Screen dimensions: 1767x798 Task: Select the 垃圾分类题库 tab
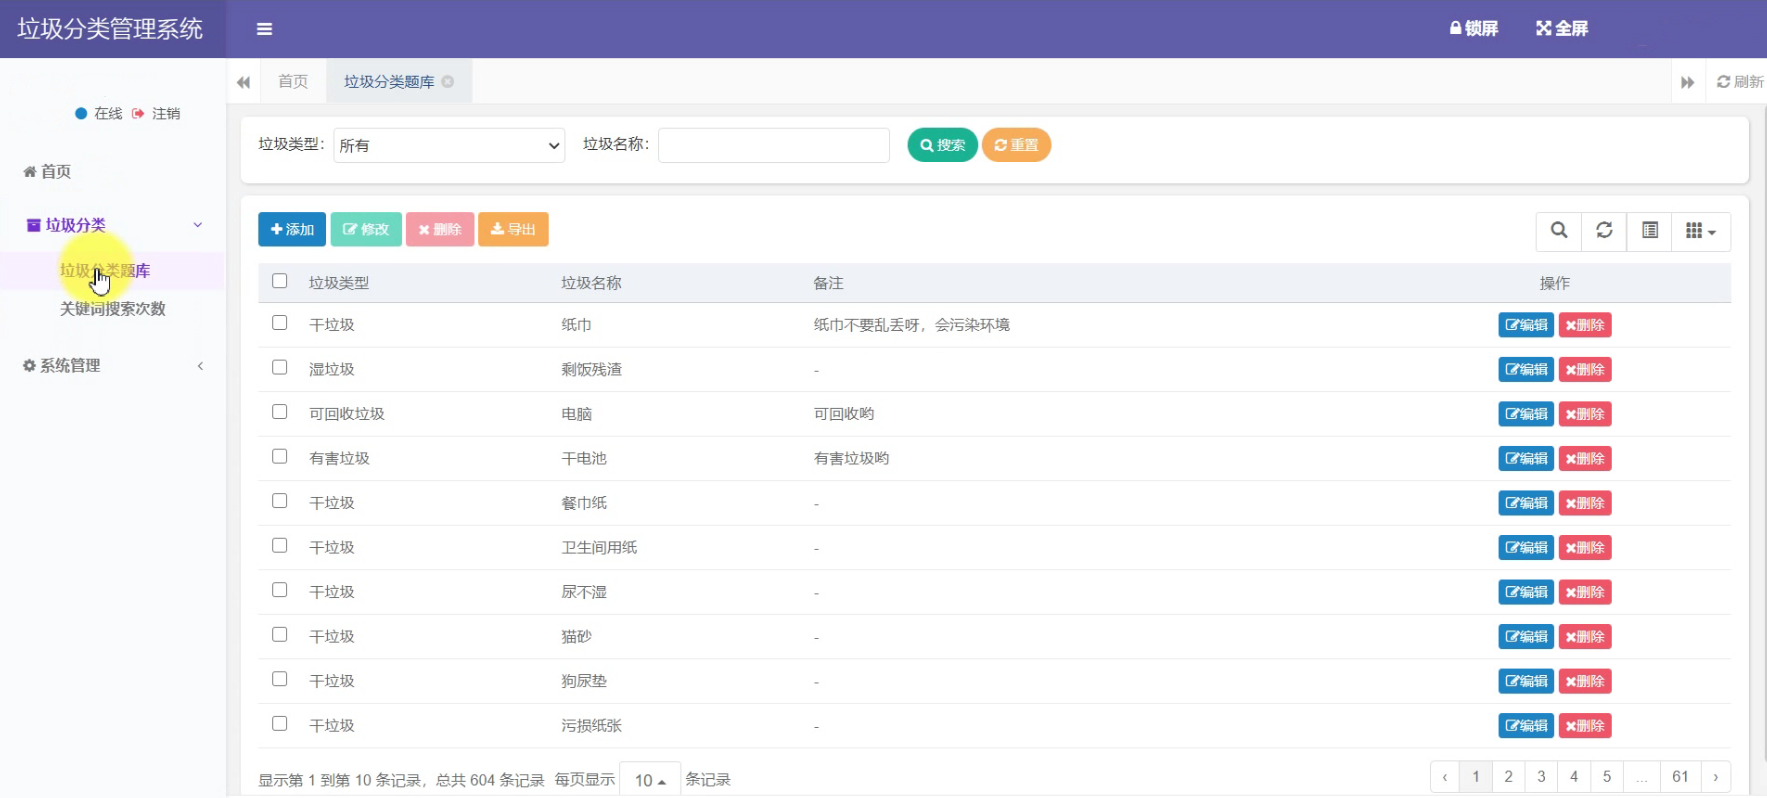click(389, 82)
